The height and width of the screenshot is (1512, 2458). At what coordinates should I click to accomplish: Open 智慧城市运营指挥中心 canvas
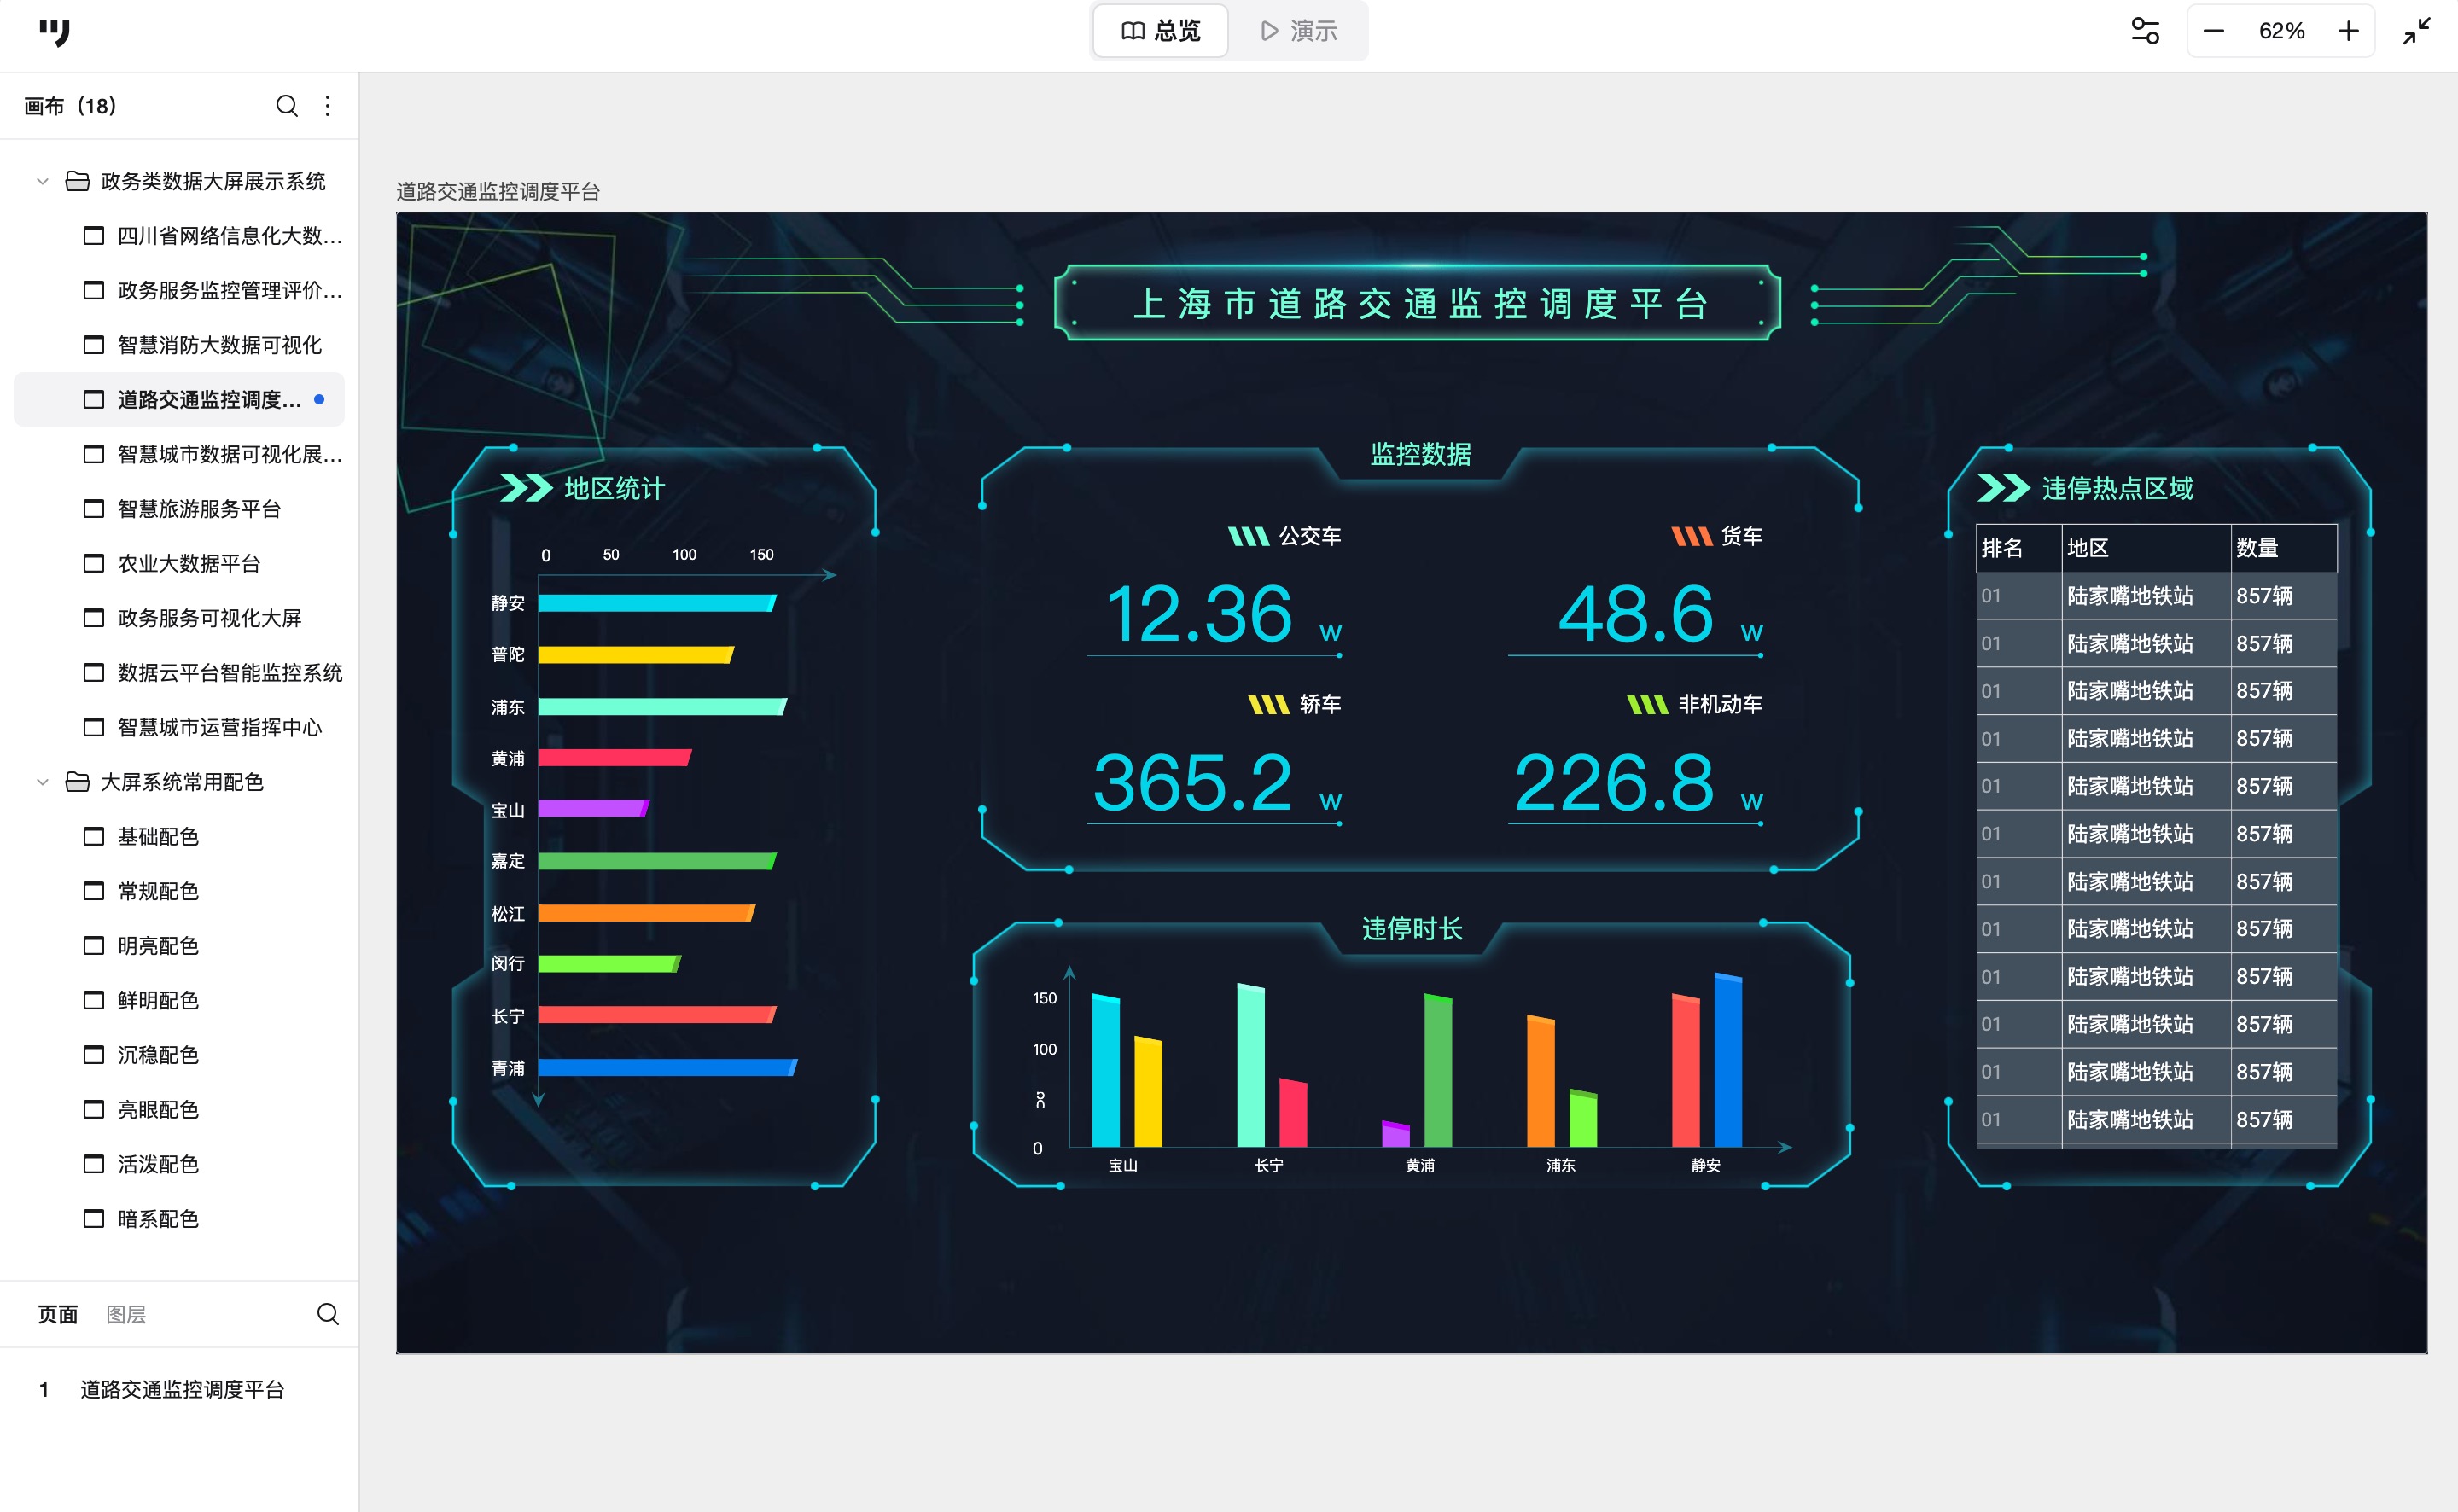point(180,727)
